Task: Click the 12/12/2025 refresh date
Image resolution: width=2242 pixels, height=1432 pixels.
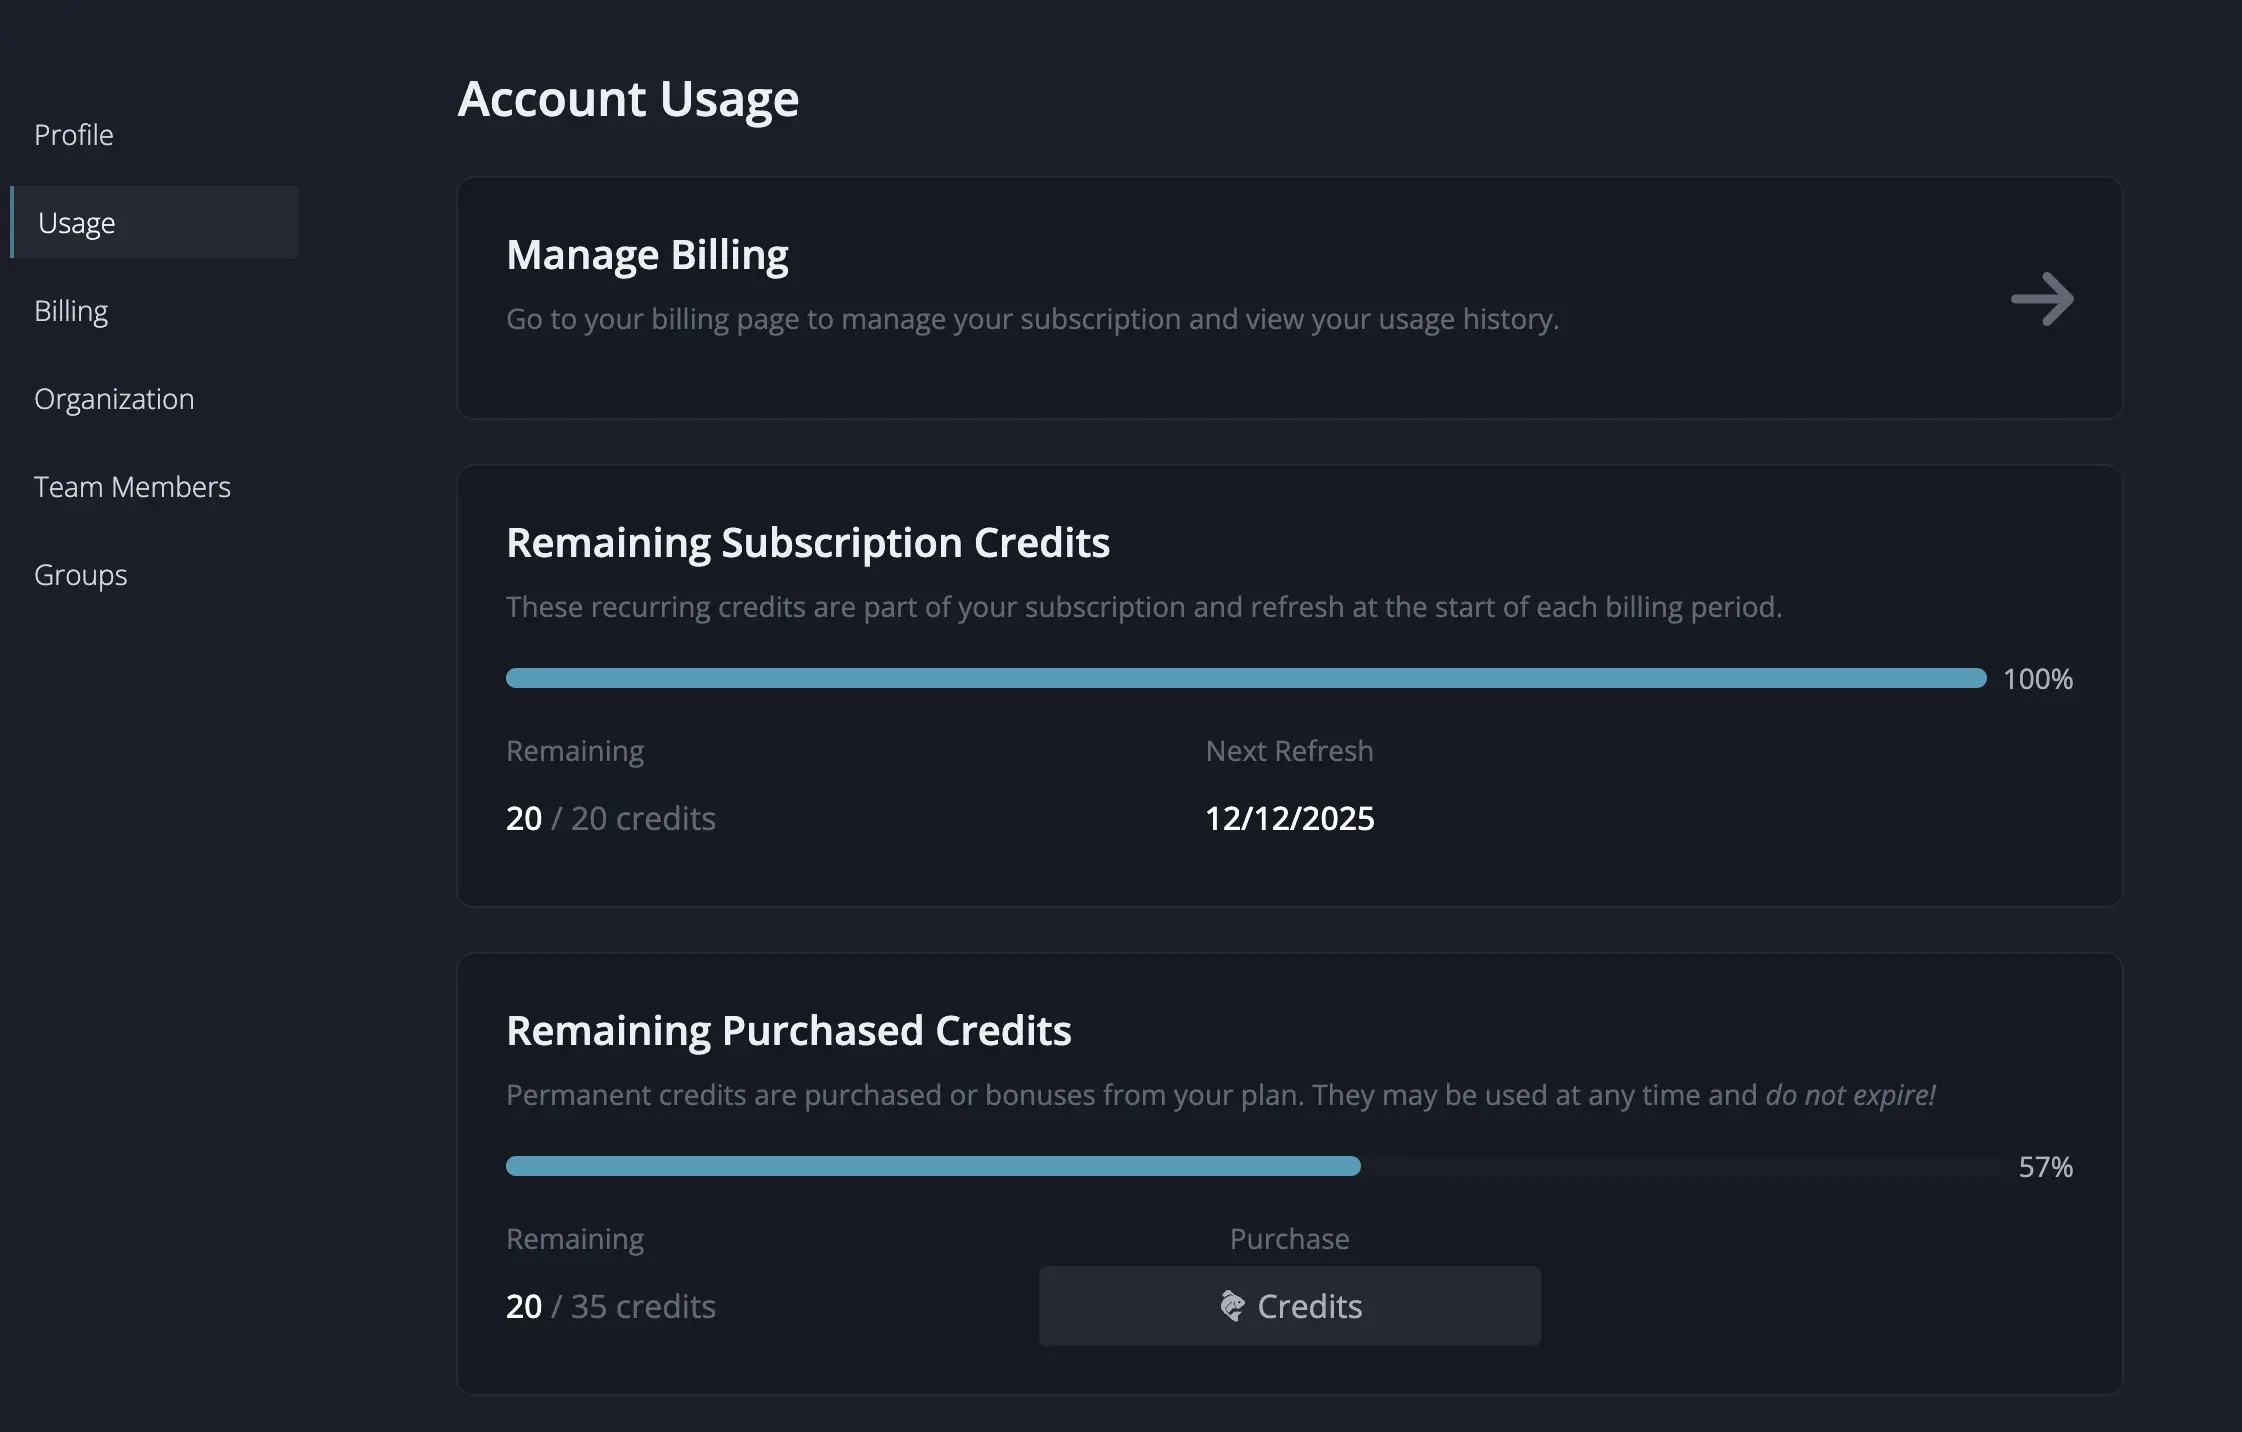Action: pyautogui.click(x=1289, y=818)
